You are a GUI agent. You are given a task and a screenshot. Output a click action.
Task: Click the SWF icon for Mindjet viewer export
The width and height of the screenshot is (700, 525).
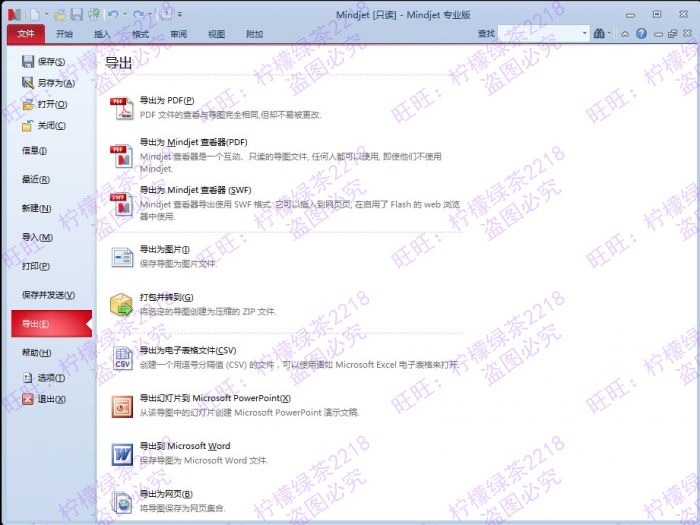coord(121,204)
